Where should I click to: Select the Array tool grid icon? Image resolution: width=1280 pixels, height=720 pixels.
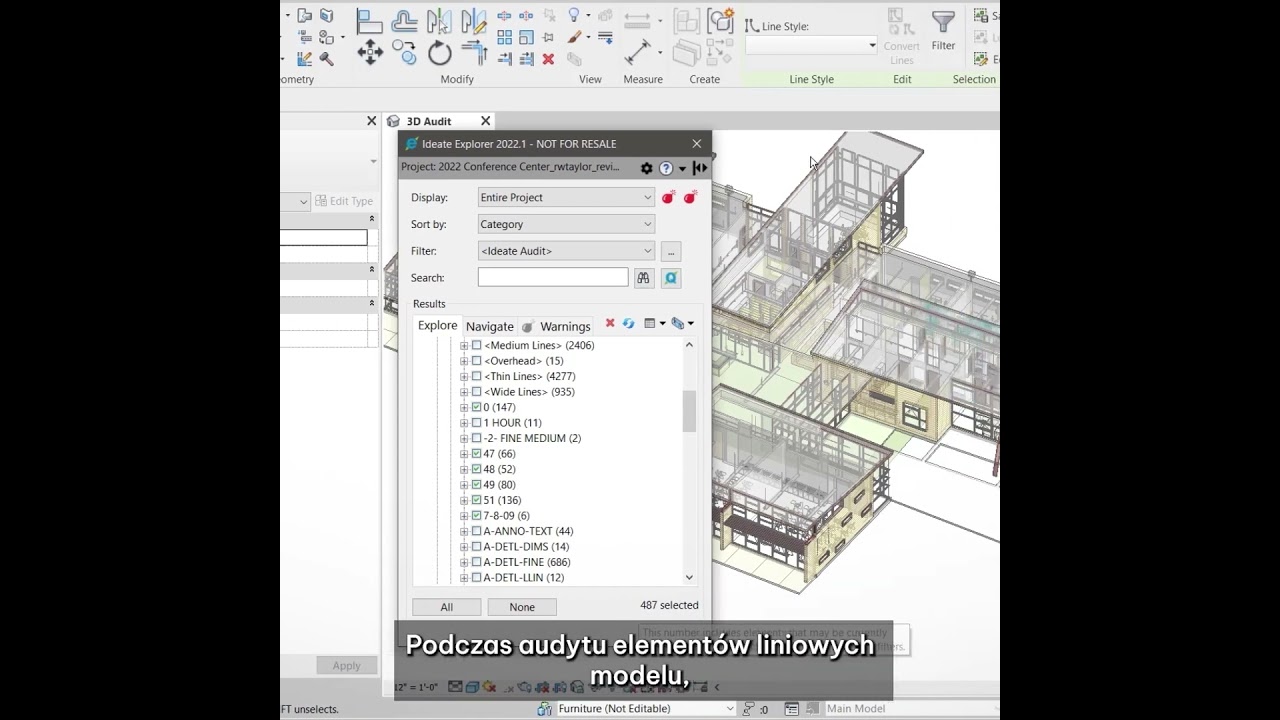point(504,38)
